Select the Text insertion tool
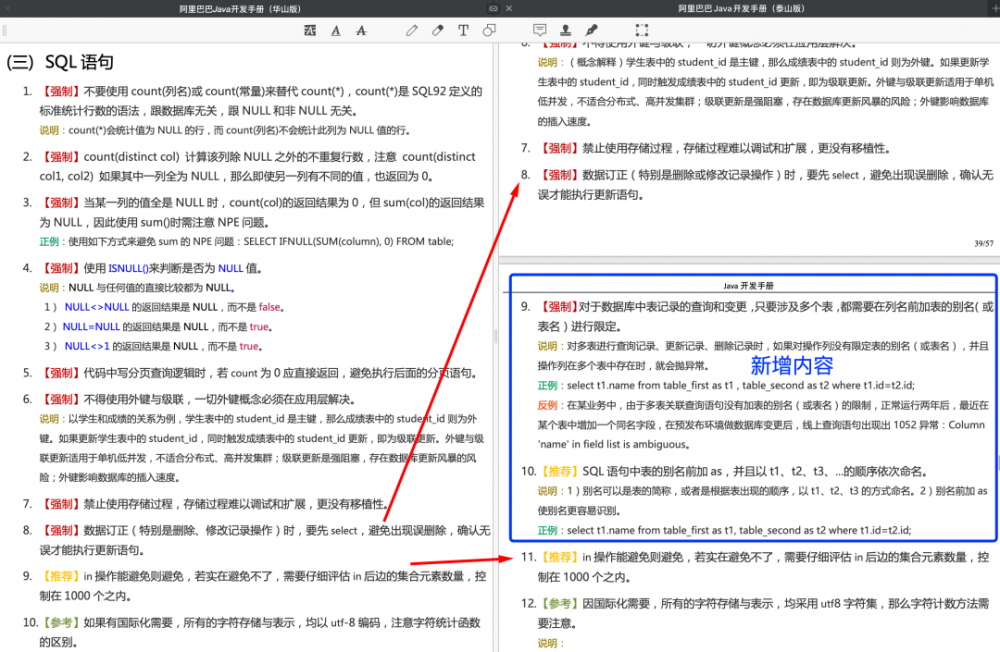This screenshot has height=652, width=1000. 462,30
